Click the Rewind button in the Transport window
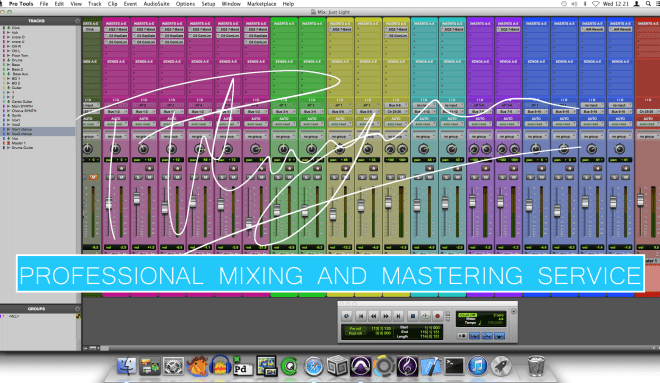This screenshot has width=660, height=383. (373, 316)
